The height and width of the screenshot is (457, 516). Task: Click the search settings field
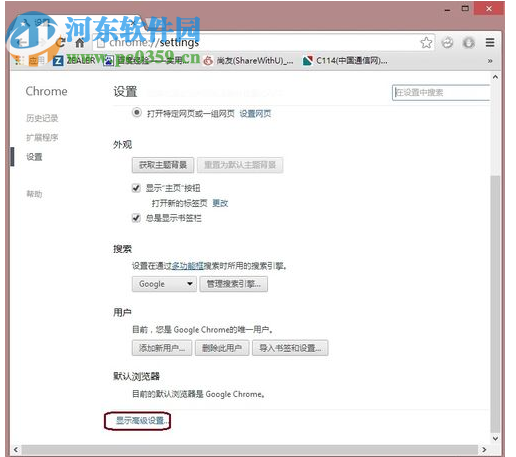click(441, 92)
